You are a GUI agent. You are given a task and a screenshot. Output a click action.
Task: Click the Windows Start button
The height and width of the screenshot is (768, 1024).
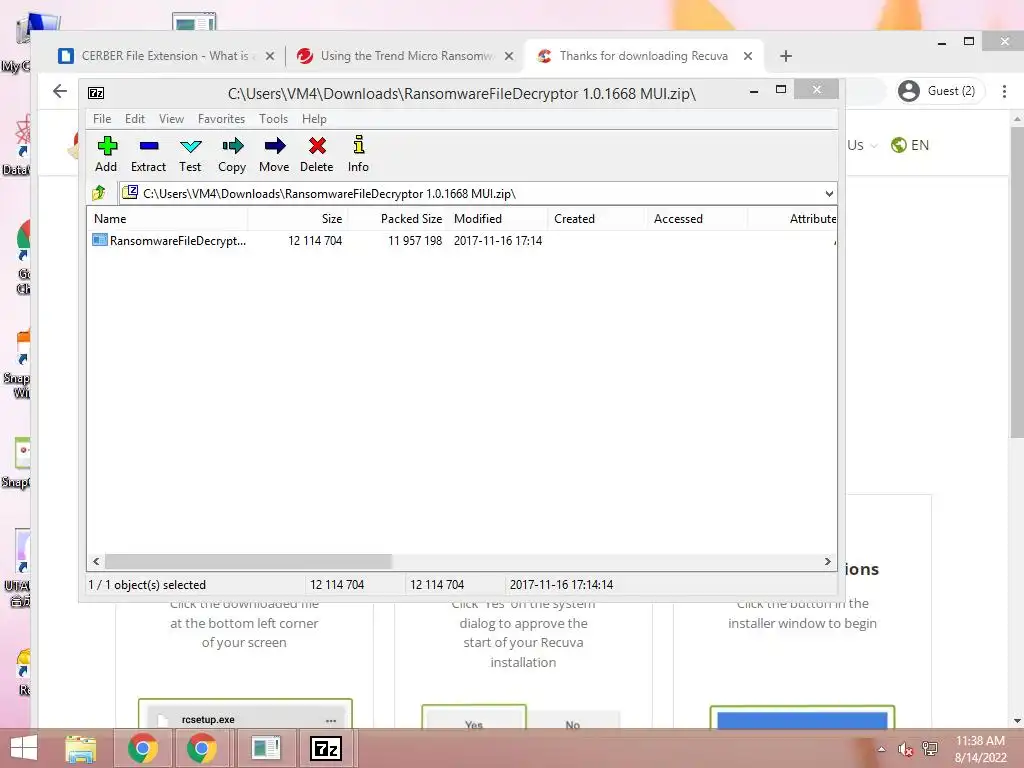click(24, 748)
